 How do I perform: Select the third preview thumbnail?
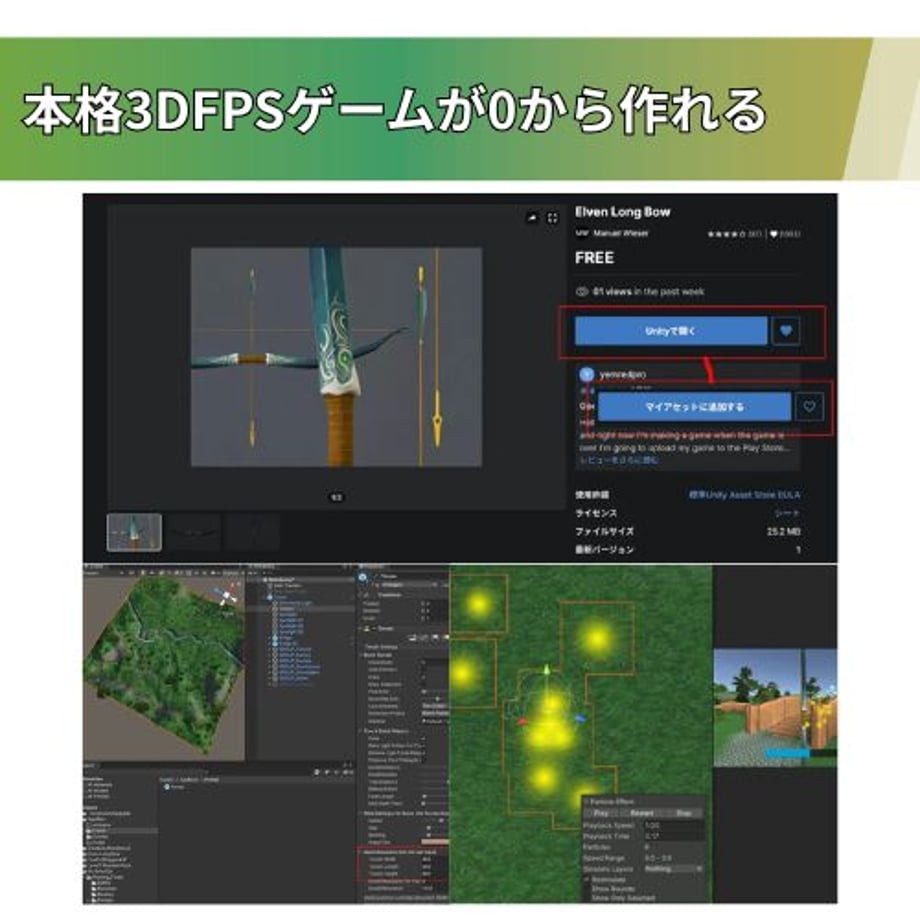click(253, 532)
